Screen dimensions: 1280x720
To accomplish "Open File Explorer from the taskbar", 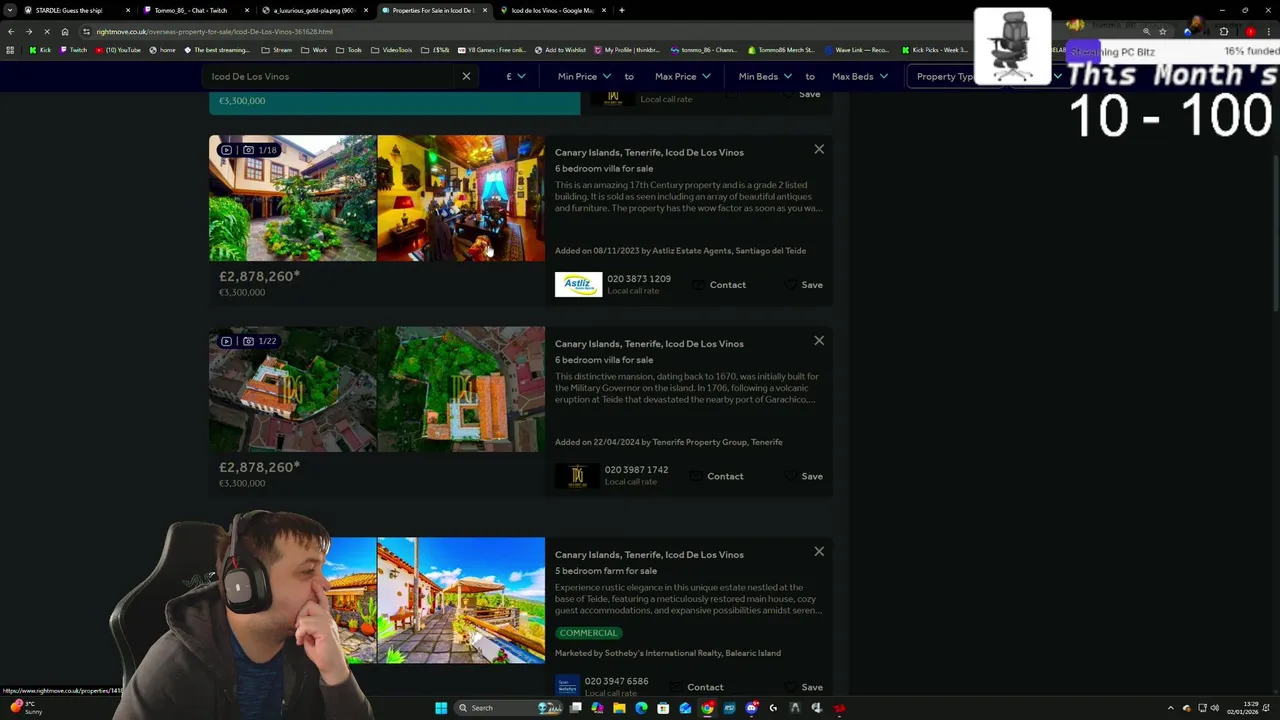I will (619, 708).
